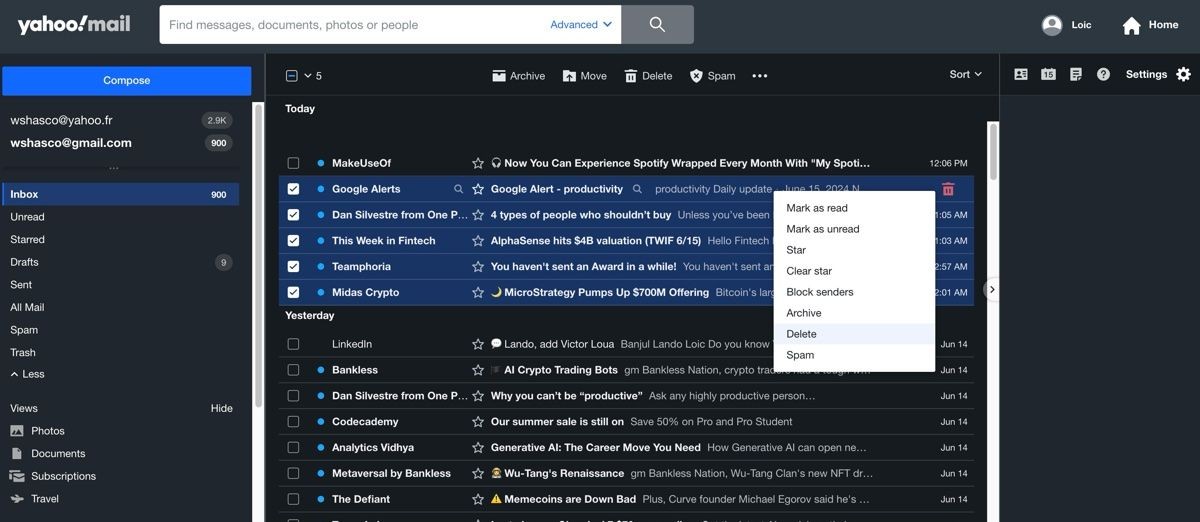The image size is (1200, 522).
Task: Open the Calendar icon in right toolbar
Action: (1048, 74)
